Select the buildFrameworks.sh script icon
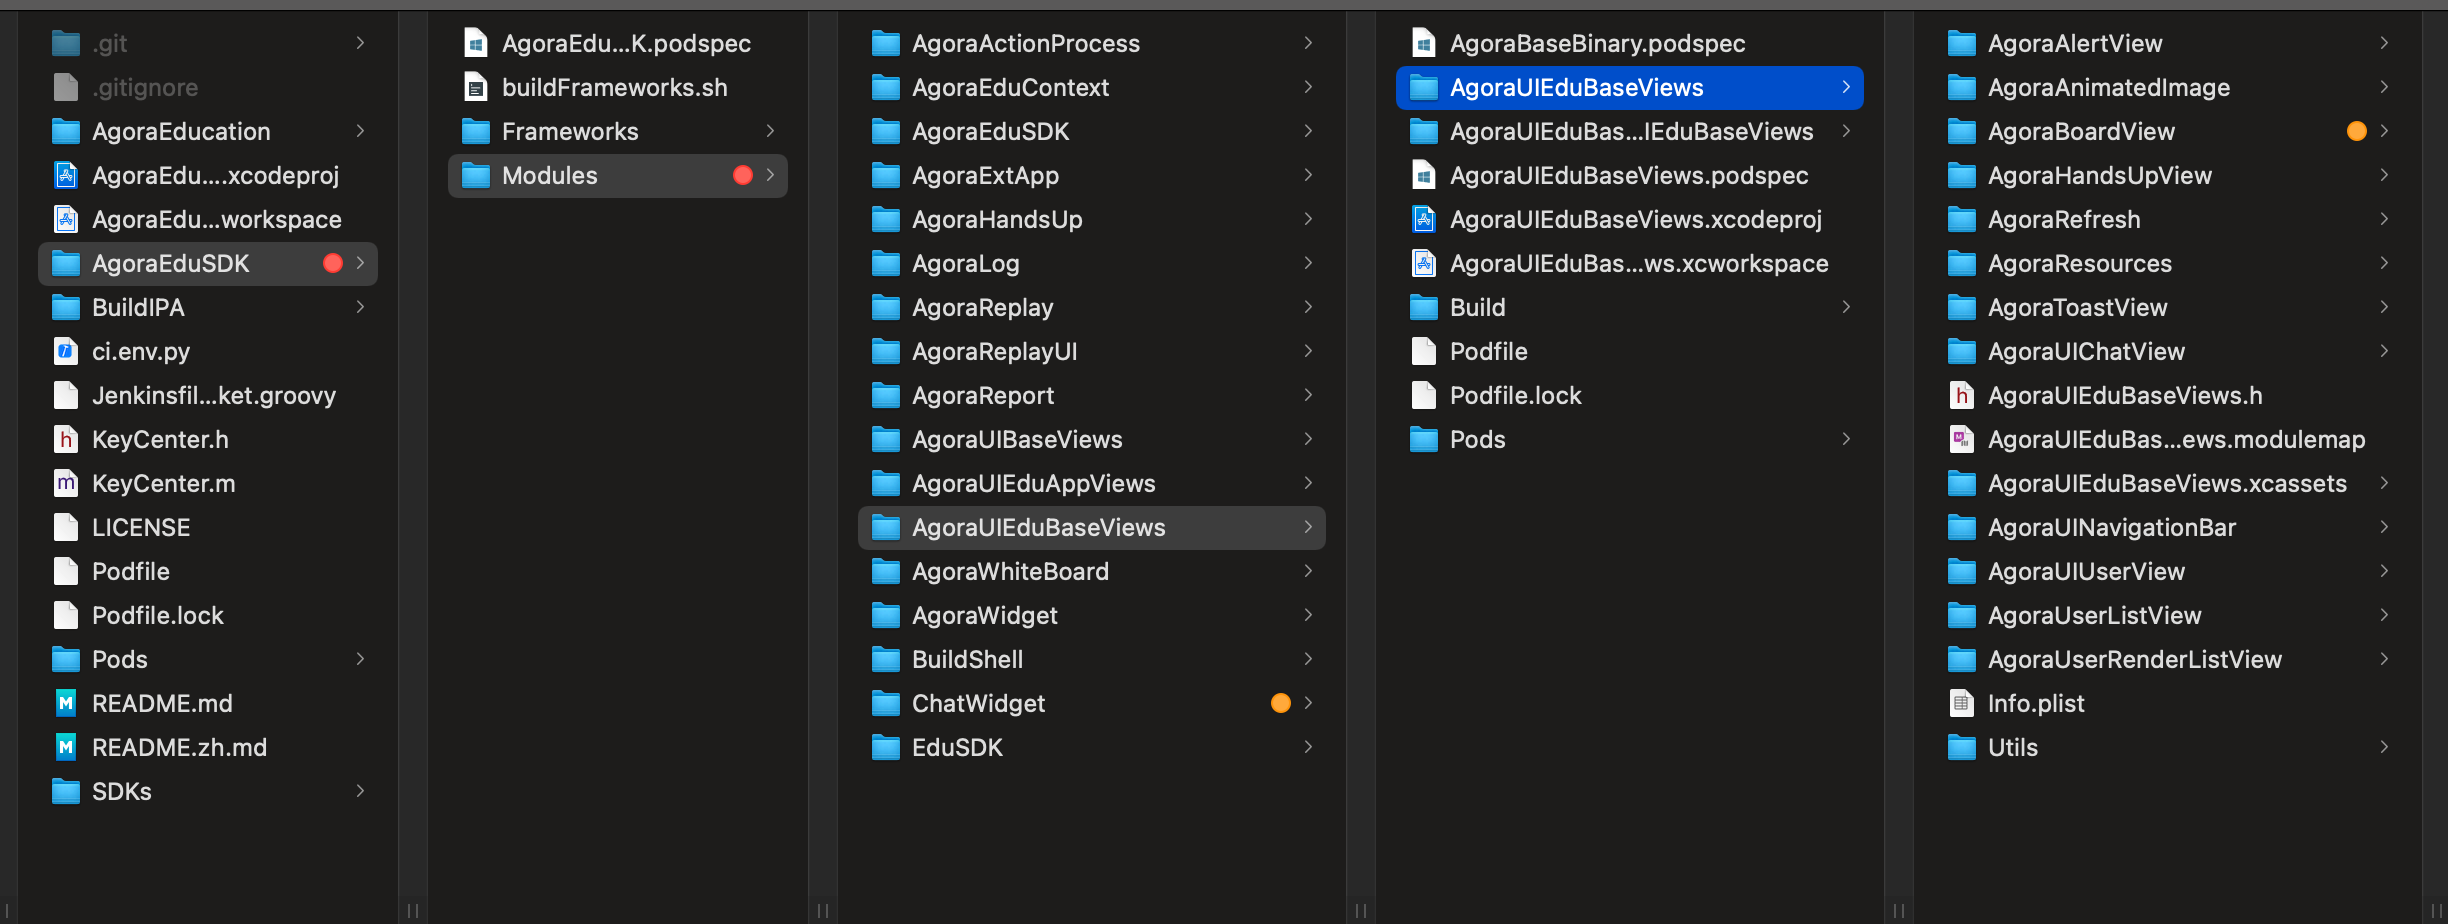 [x=476, y=87]
